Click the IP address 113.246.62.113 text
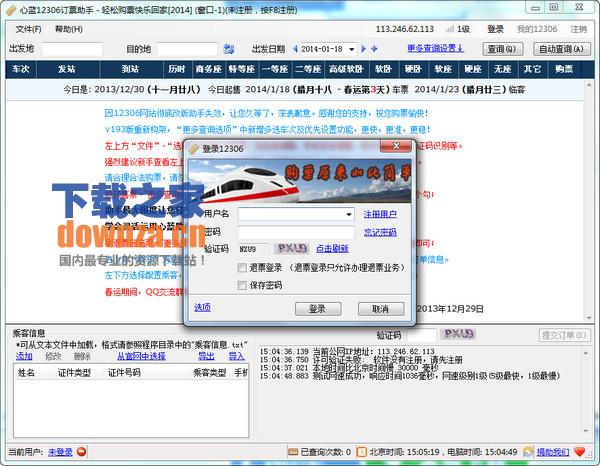The height and width of the screenshot is (466, 600). click(405, 29)
